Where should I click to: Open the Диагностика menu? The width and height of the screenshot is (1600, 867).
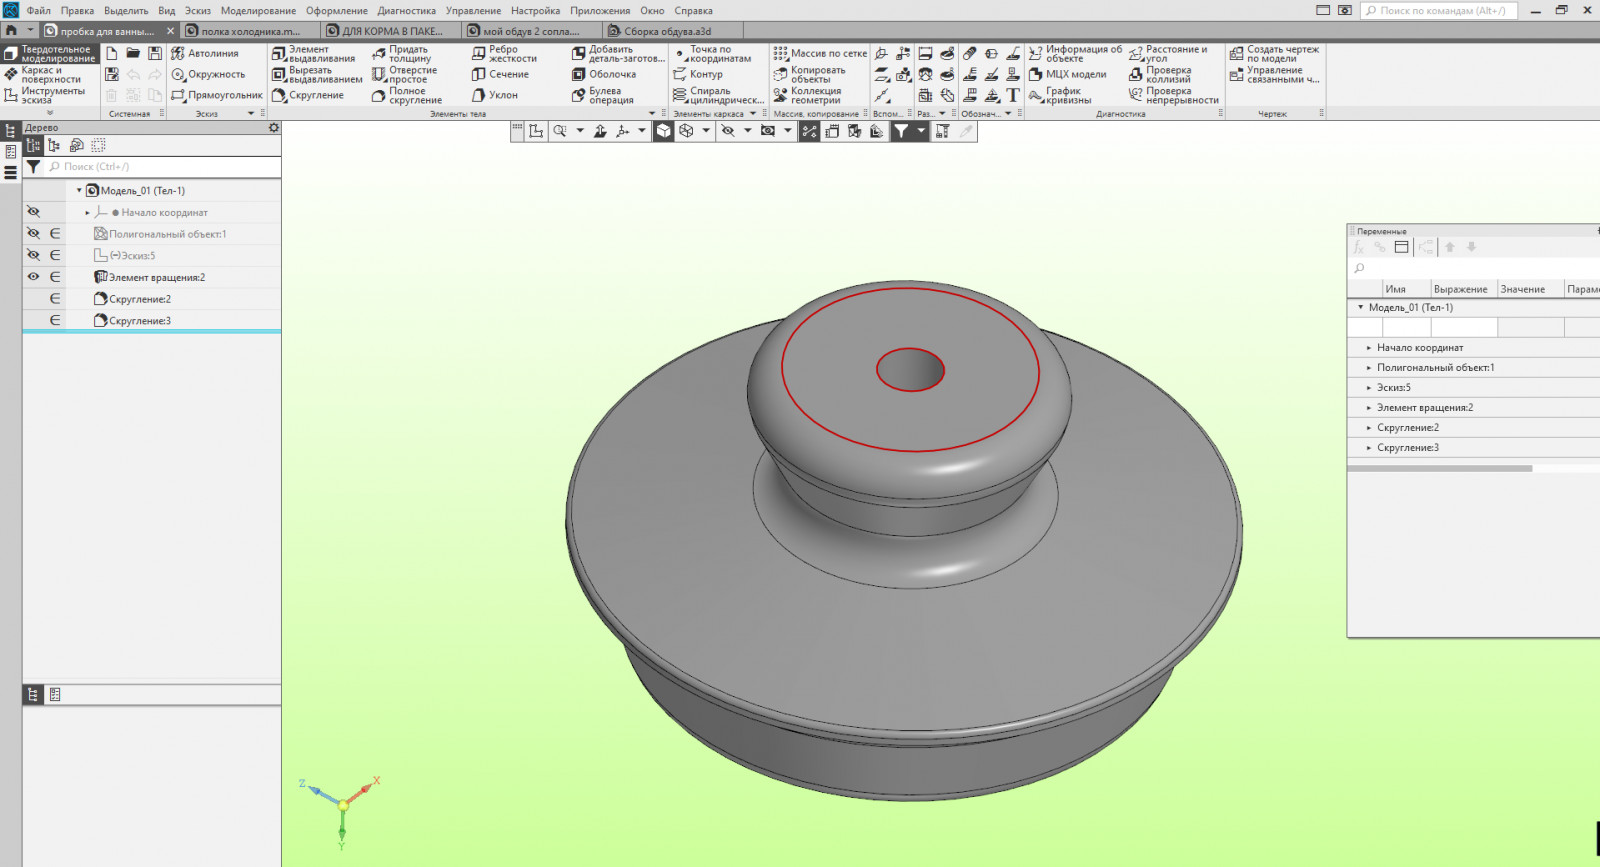(x=406, y=10)
